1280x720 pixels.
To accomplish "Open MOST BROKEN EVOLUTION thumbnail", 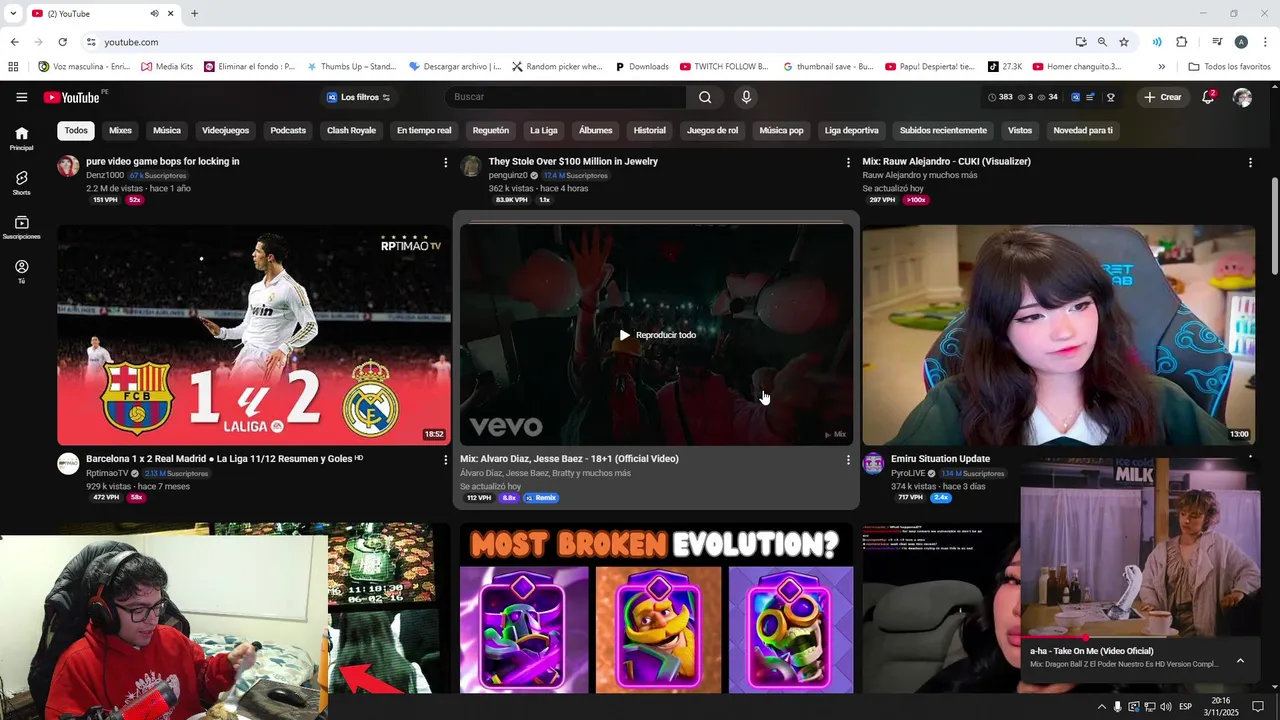I will click(x=657, y=608).
